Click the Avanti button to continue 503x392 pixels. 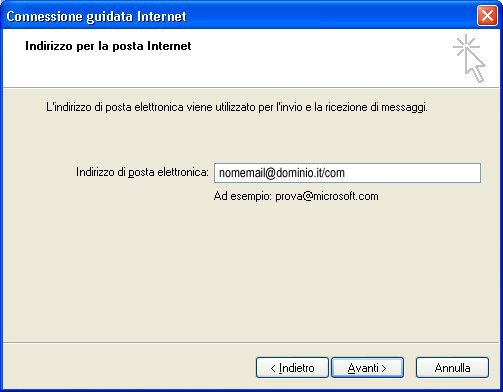[367, 368]
